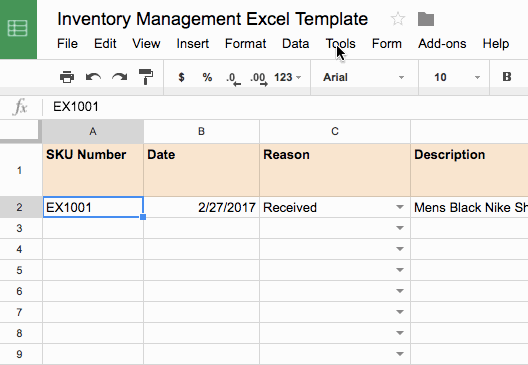Open Reason dropdown arrow in row 3

[400, 228]
